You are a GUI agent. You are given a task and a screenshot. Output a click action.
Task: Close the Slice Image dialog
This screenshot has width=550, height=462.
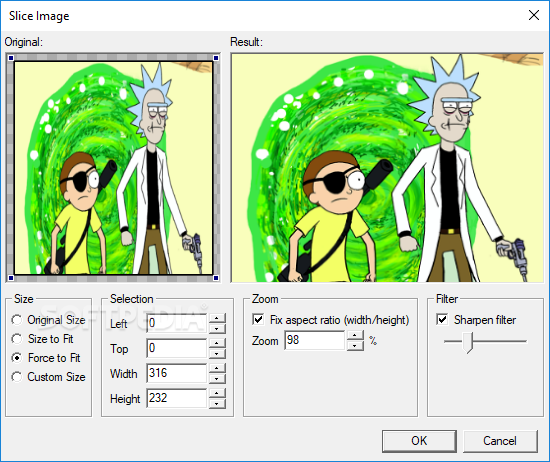534,15
